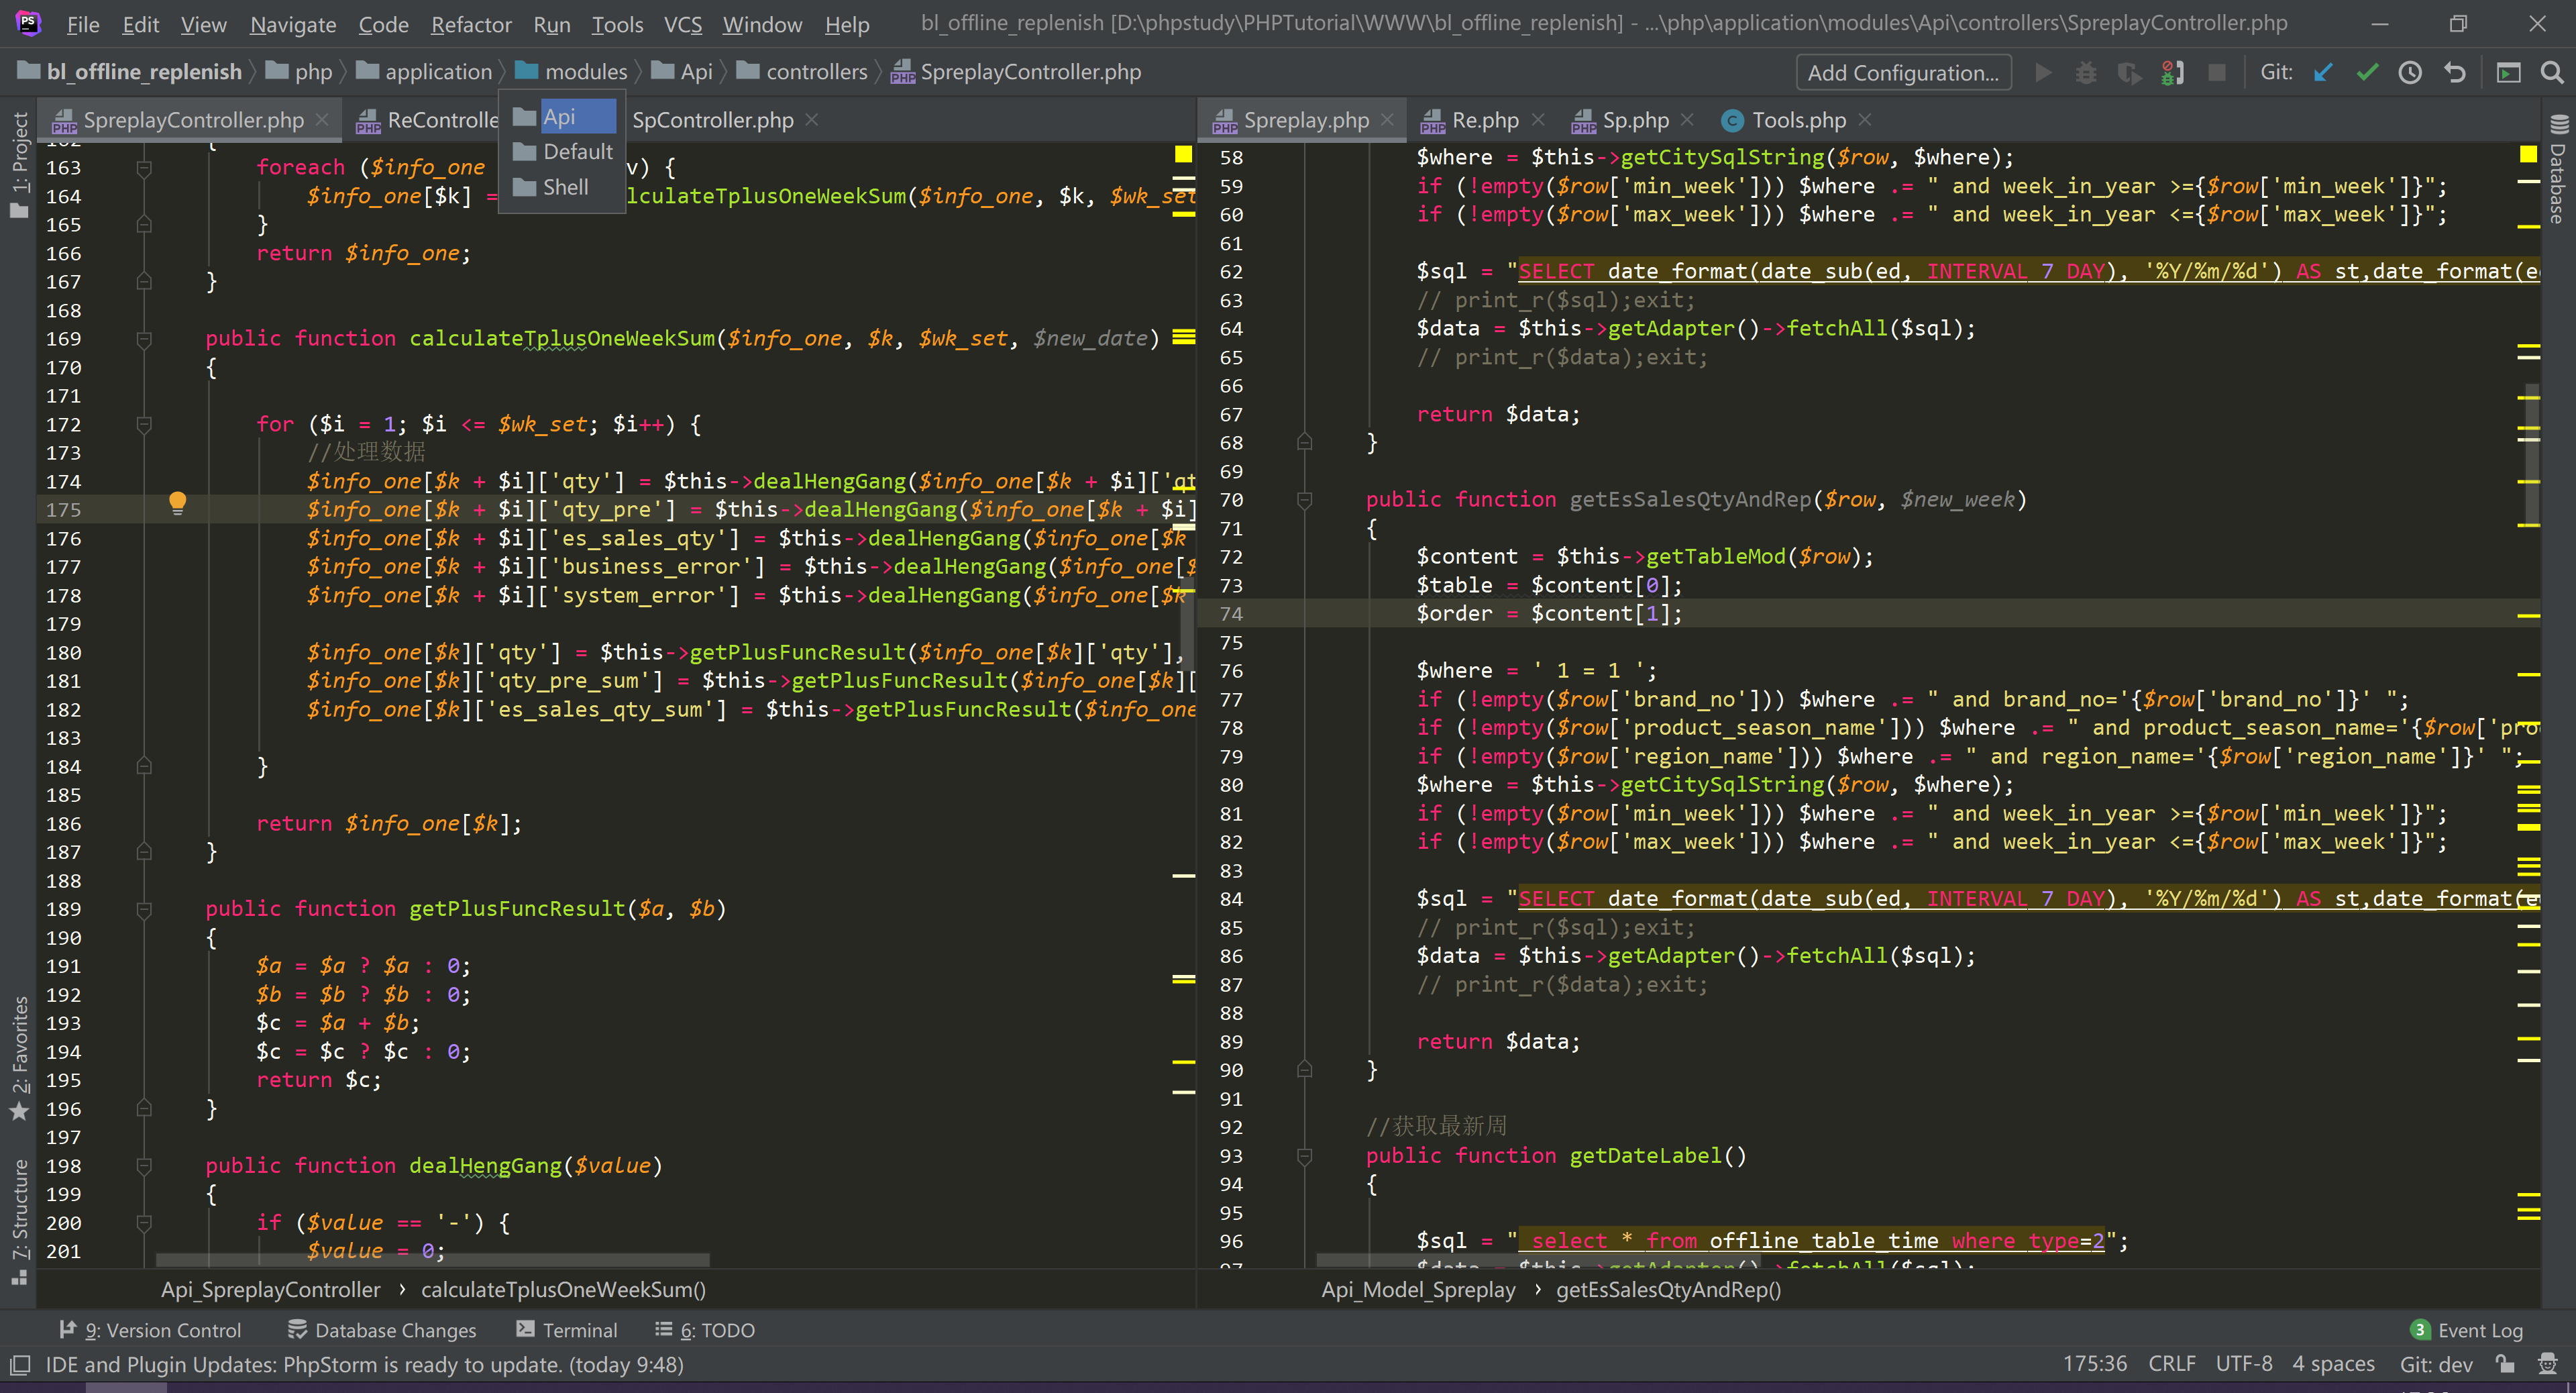Collapse the getPlusFuncResult function fold
The image size is (2576, 1393).
tap(144, 909)
